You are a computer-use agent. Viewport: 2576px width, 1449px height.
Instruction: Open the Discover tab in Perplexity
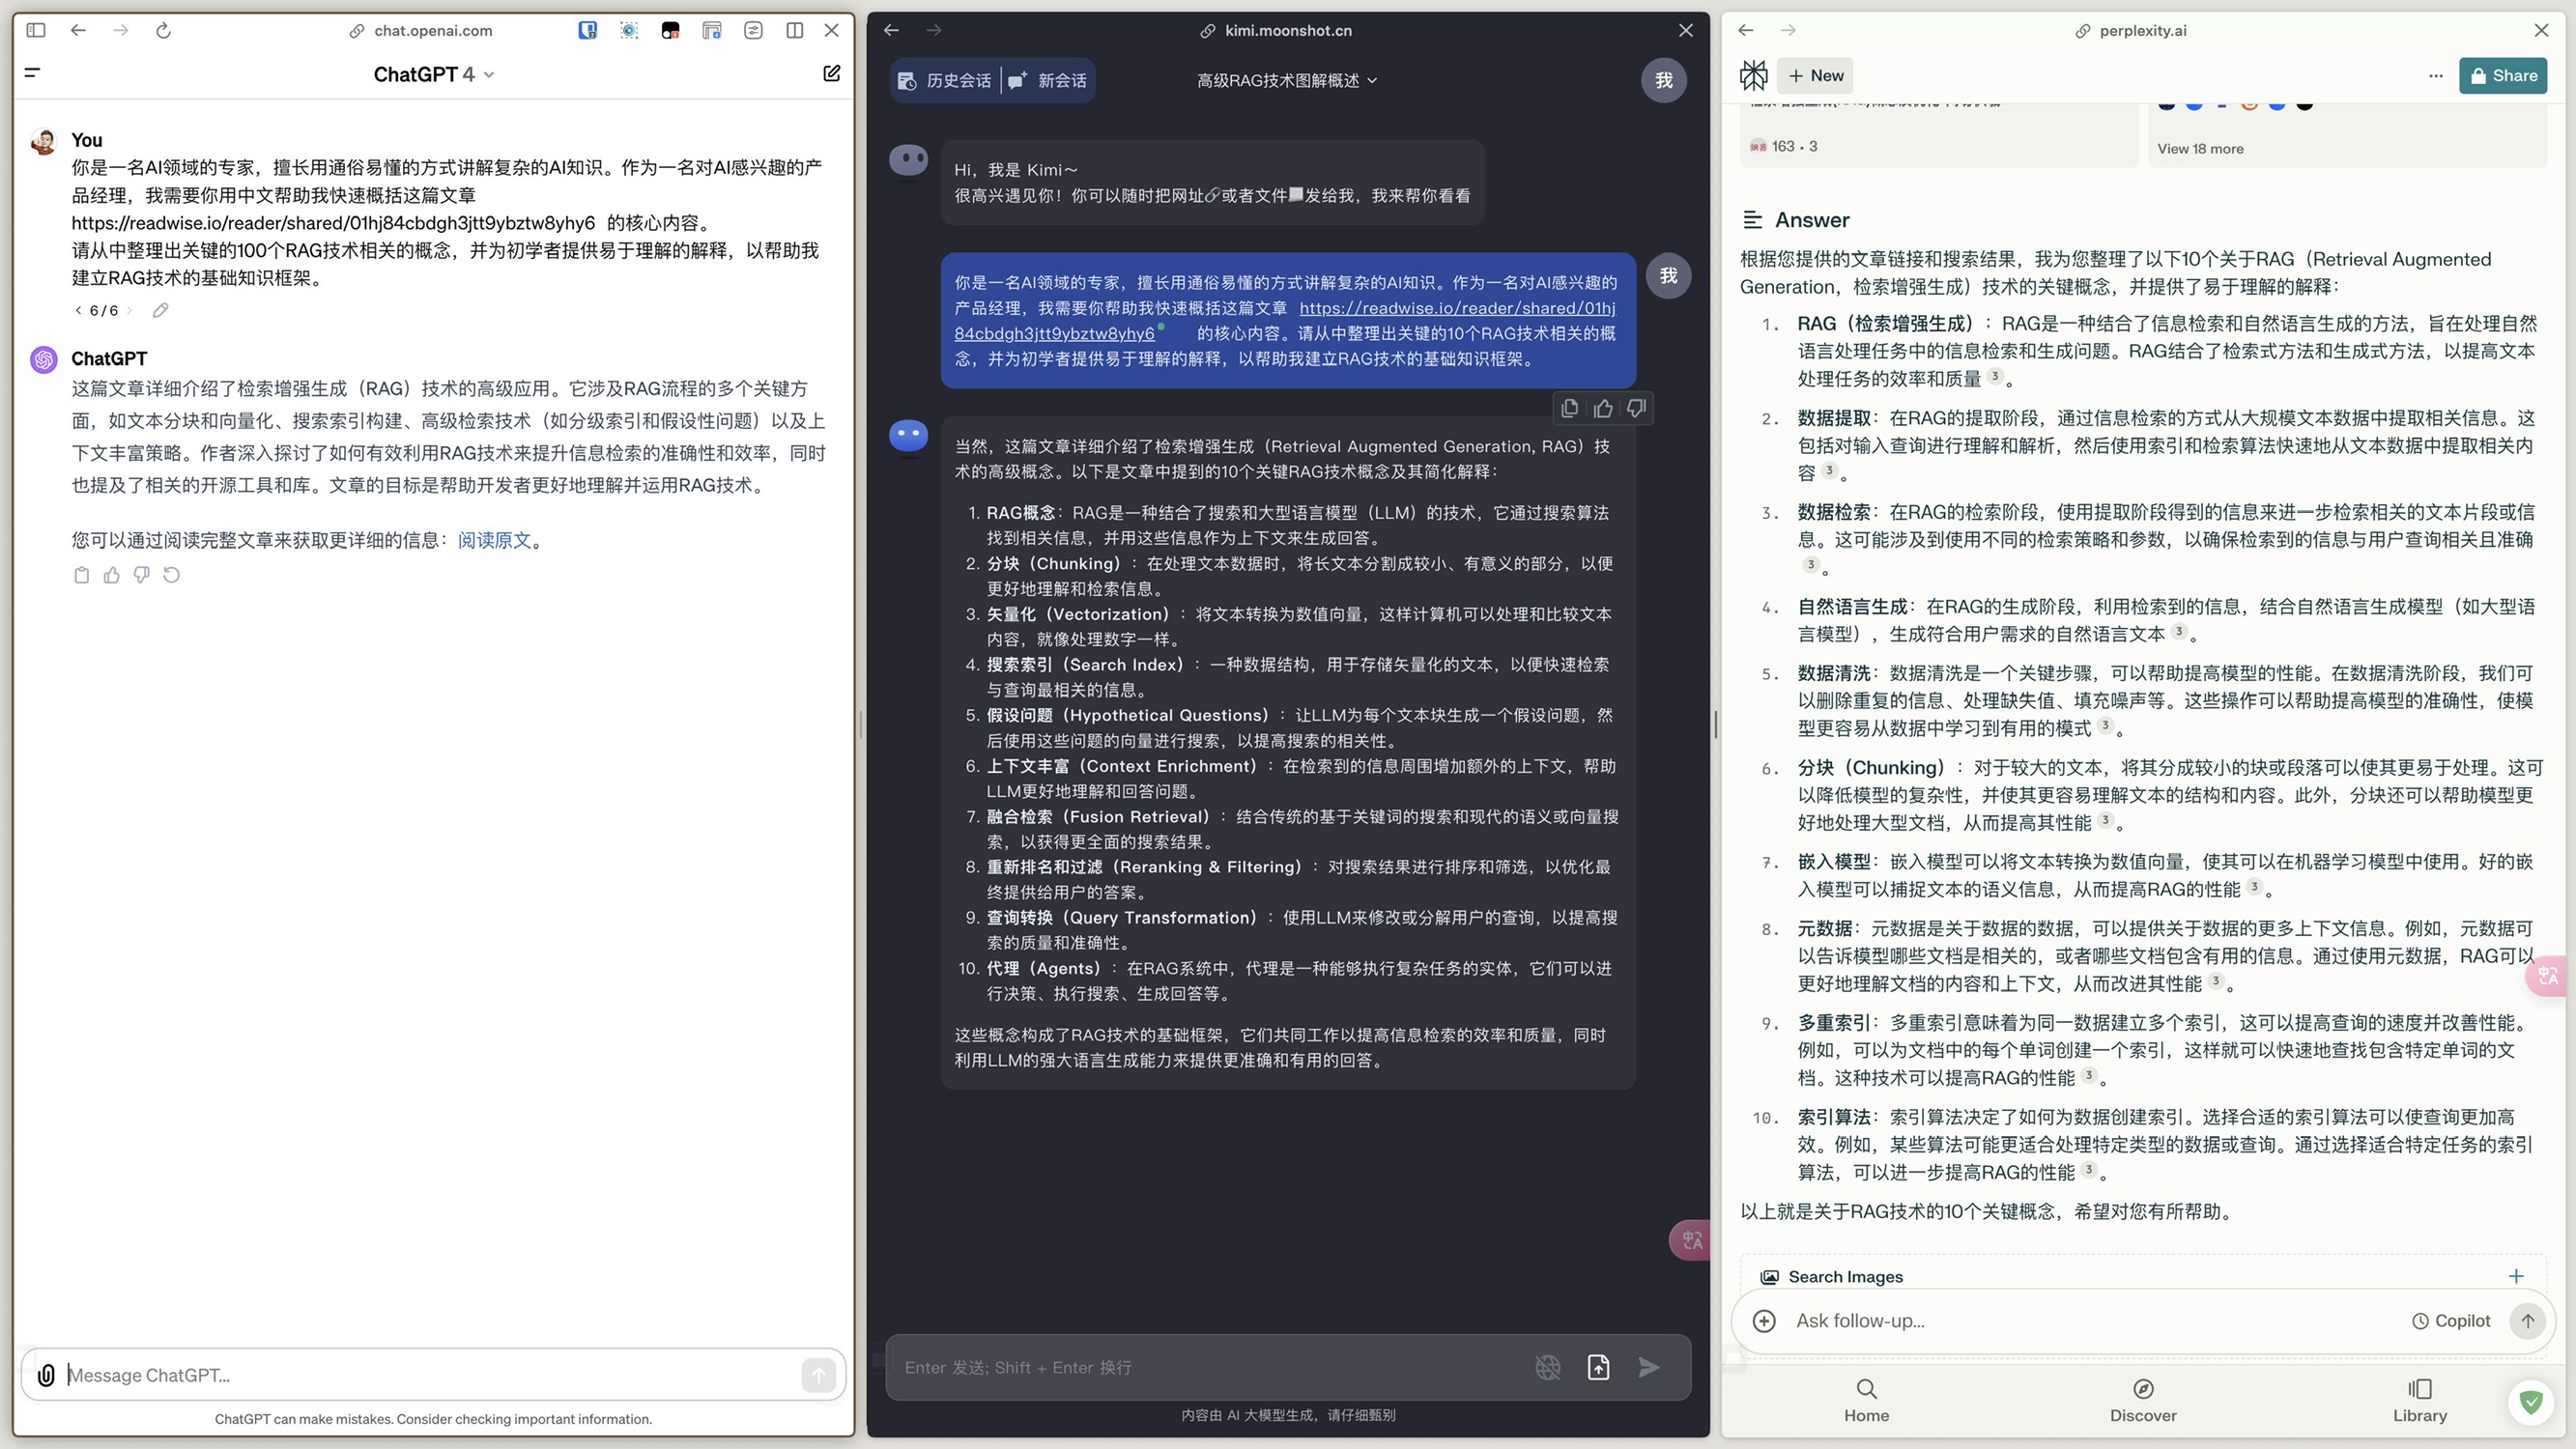(x=2143, y=1399)
